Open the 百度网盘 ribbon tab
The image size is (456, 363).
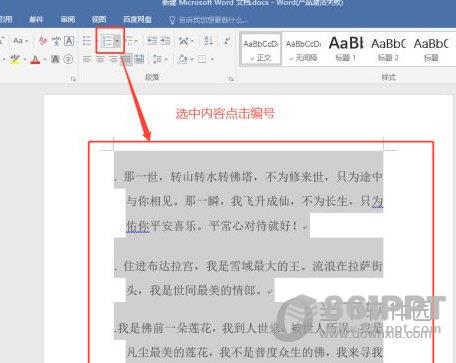coord(137,19)
